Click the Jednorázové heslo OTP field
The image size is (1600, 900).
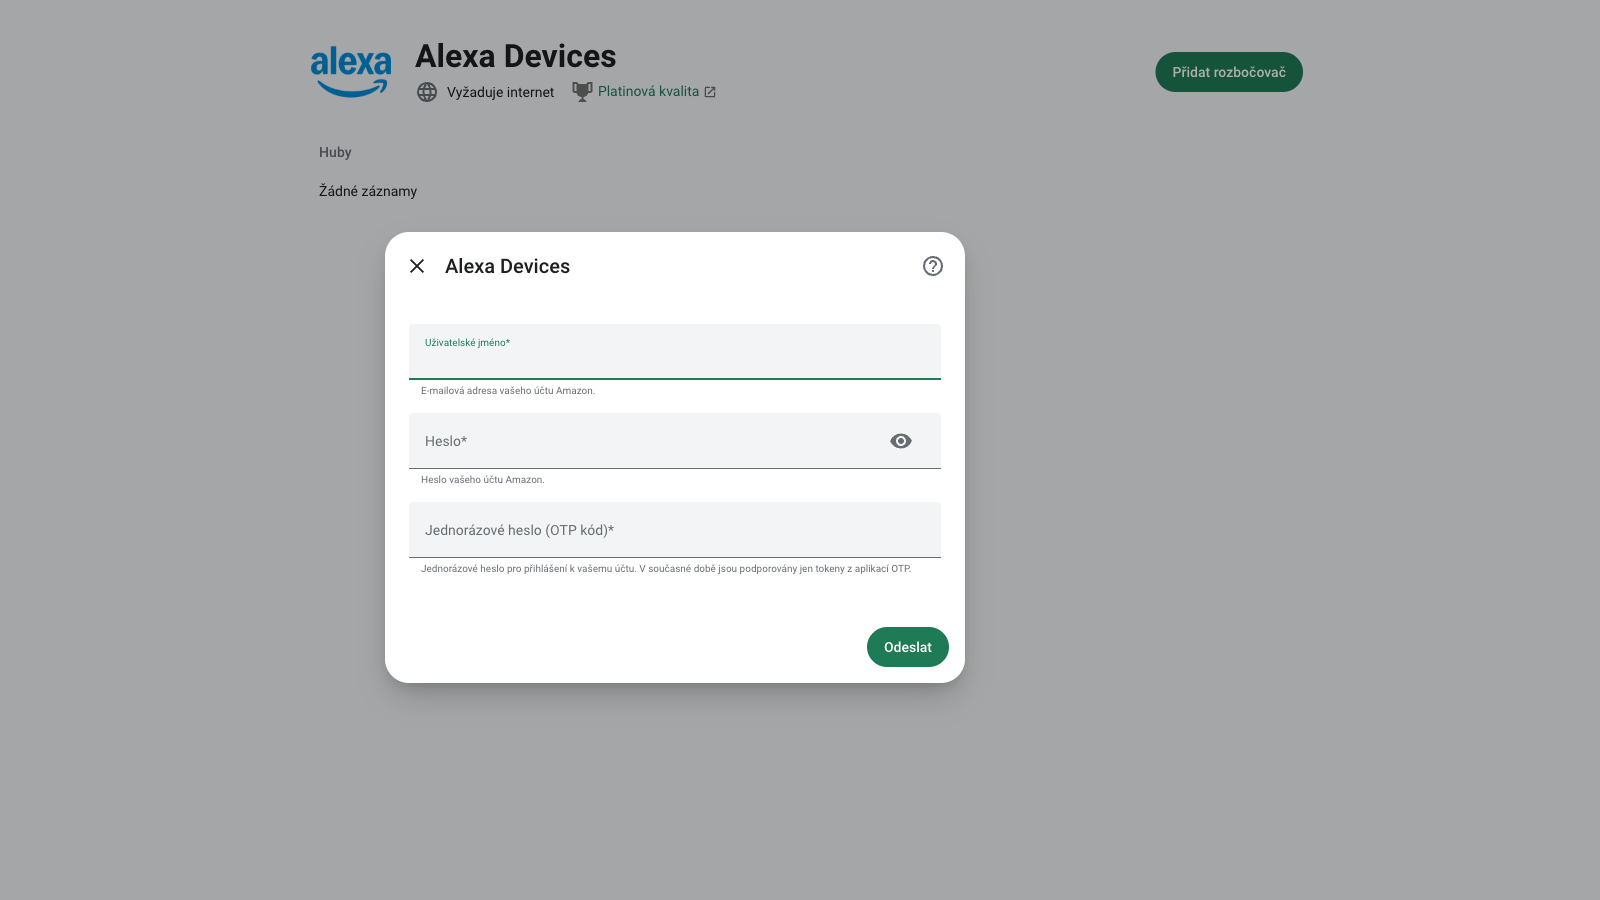(x=675, y=530)
